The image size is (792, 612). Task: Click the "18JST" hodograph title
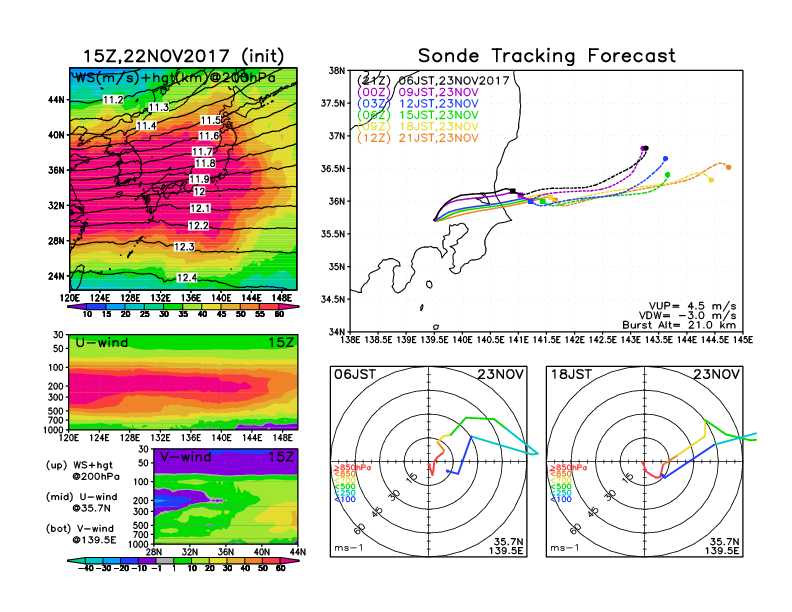571,374
